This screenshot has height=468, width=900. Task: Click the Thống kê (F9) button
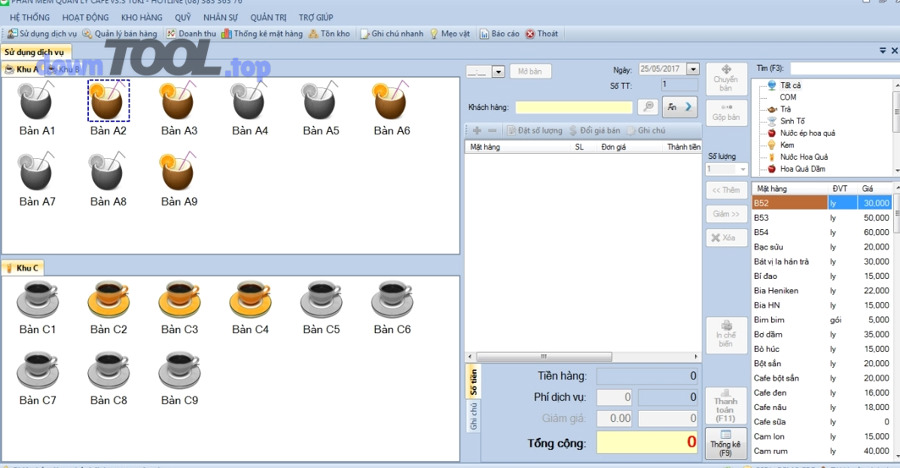click(x=725, y=441)
